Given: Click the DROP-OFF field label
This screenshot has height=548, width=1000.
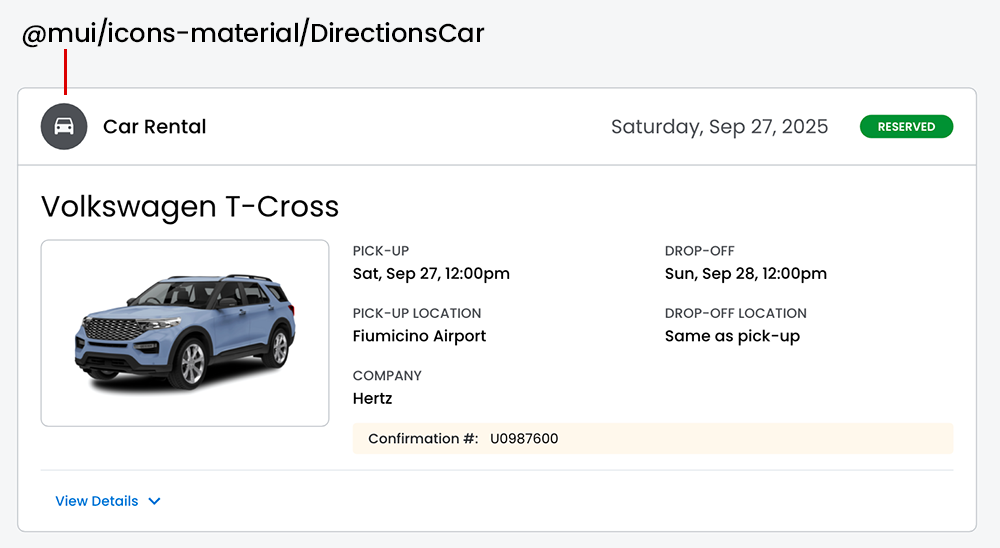Looking at the screenshot, I should pyautogui.click(x=700, y=251).
